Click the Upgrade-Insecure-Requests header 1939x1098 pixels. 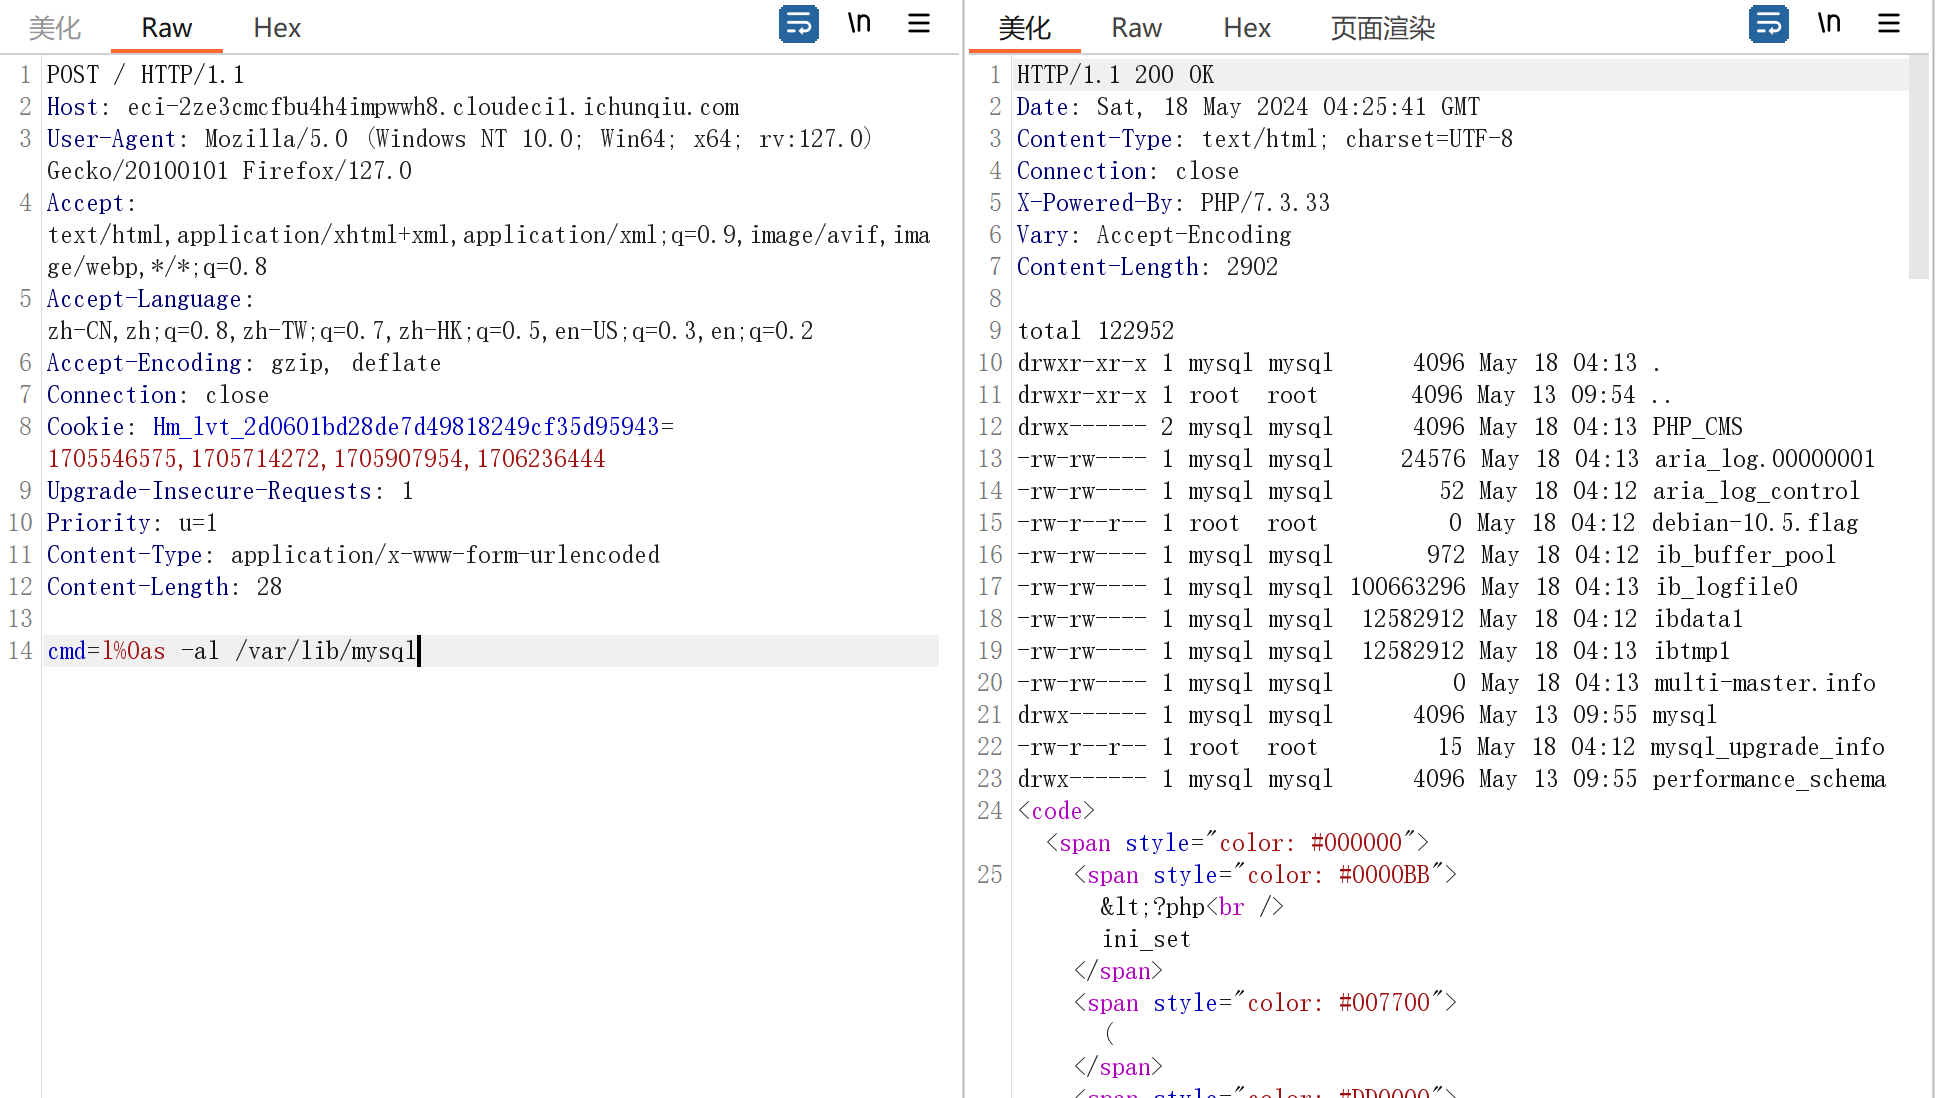(x=230, y=491)
